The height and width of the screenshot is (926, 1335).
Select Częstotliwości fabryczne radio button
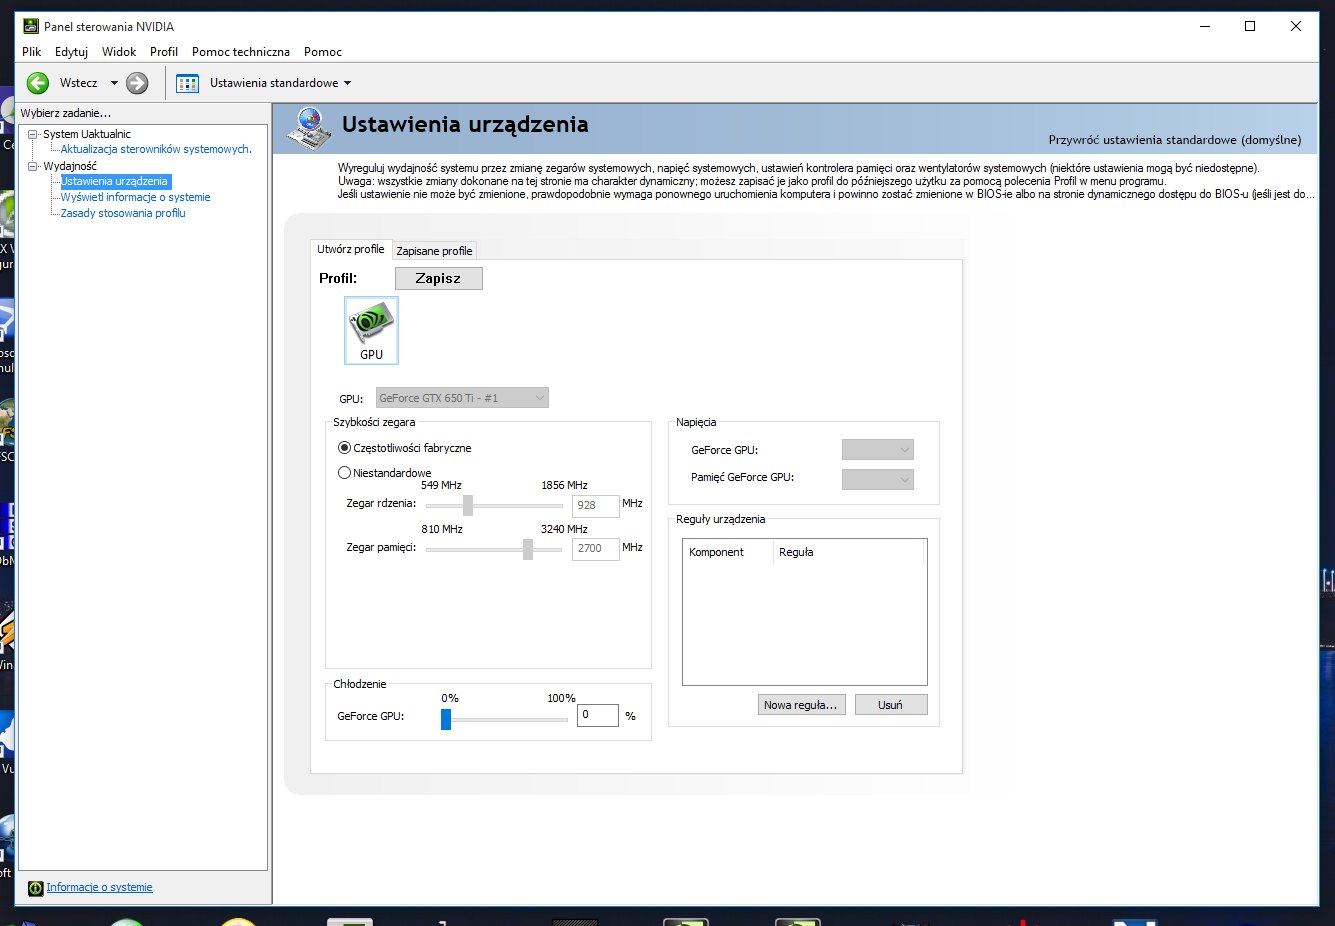point(344,448)
